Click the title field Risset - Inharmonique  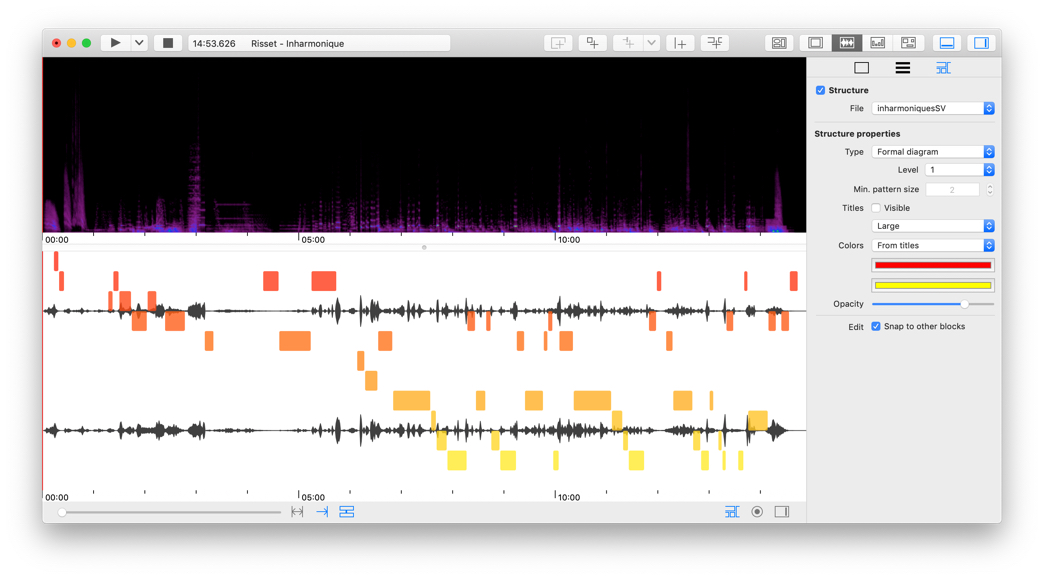point(298,43)
